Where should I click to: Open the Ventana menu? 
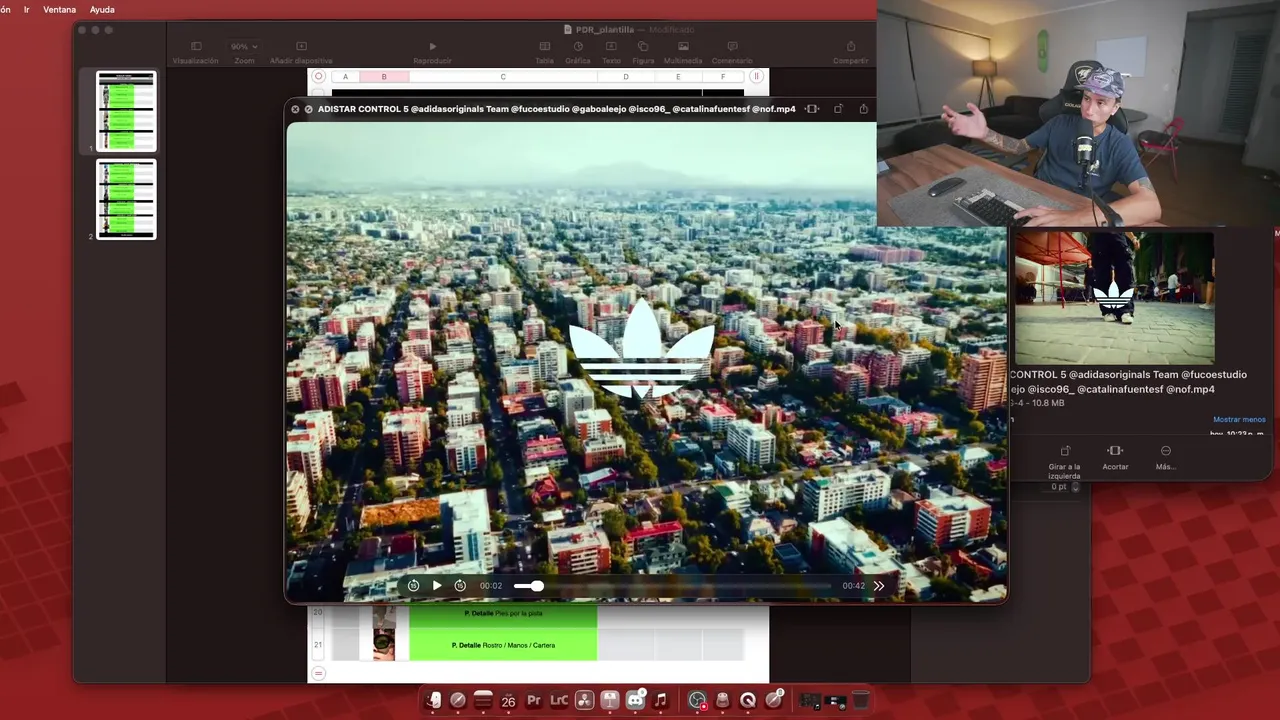click(x=59, y=9)
